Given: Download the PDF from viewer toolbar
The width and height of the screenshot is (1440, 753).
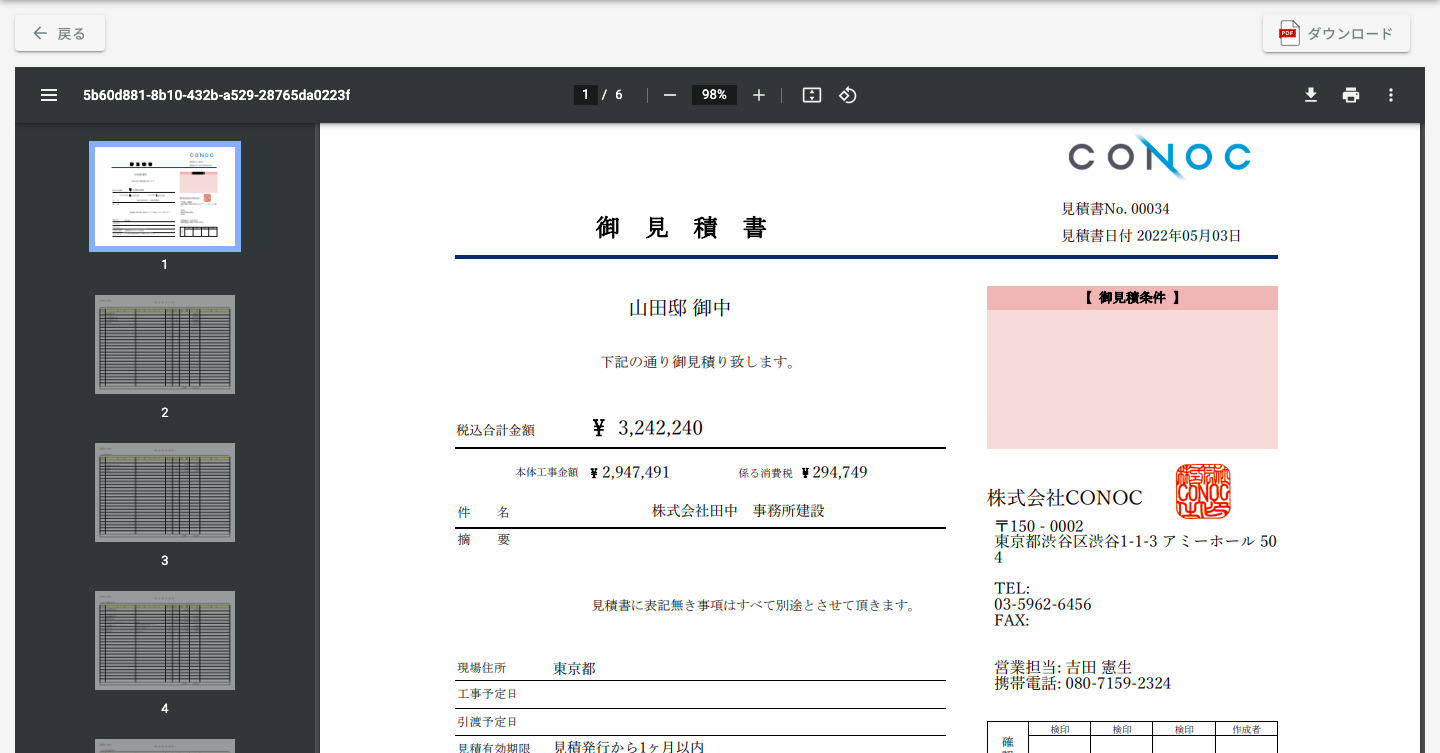Looking at the screenshot, I should (x=1311, y=95).
